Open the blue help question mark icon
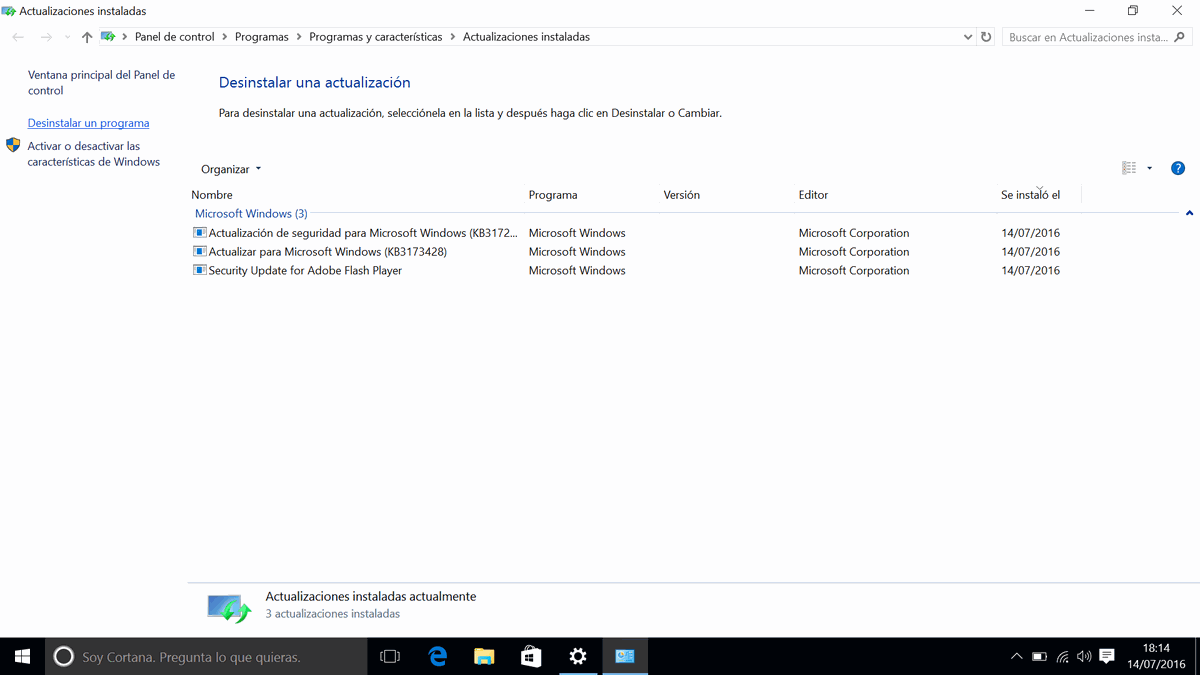The height and width of the screenshot is (675, 1200). [x=1177, y=168]
